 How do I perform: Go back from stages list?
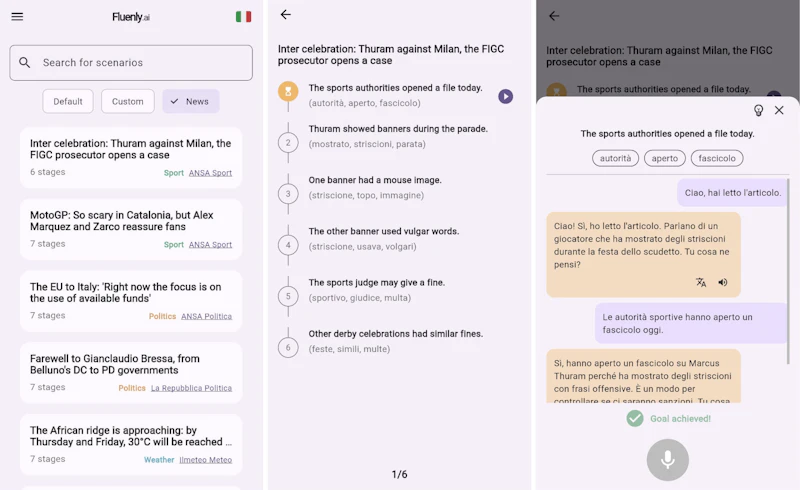tap(286, 14)
